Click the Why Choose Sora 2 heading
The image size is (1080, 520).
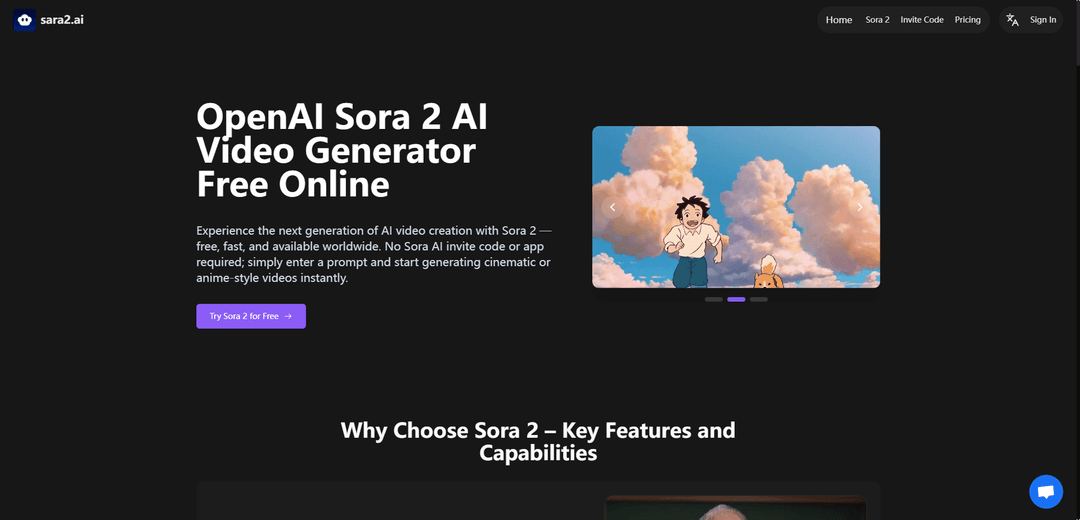(x=538, y=441)
